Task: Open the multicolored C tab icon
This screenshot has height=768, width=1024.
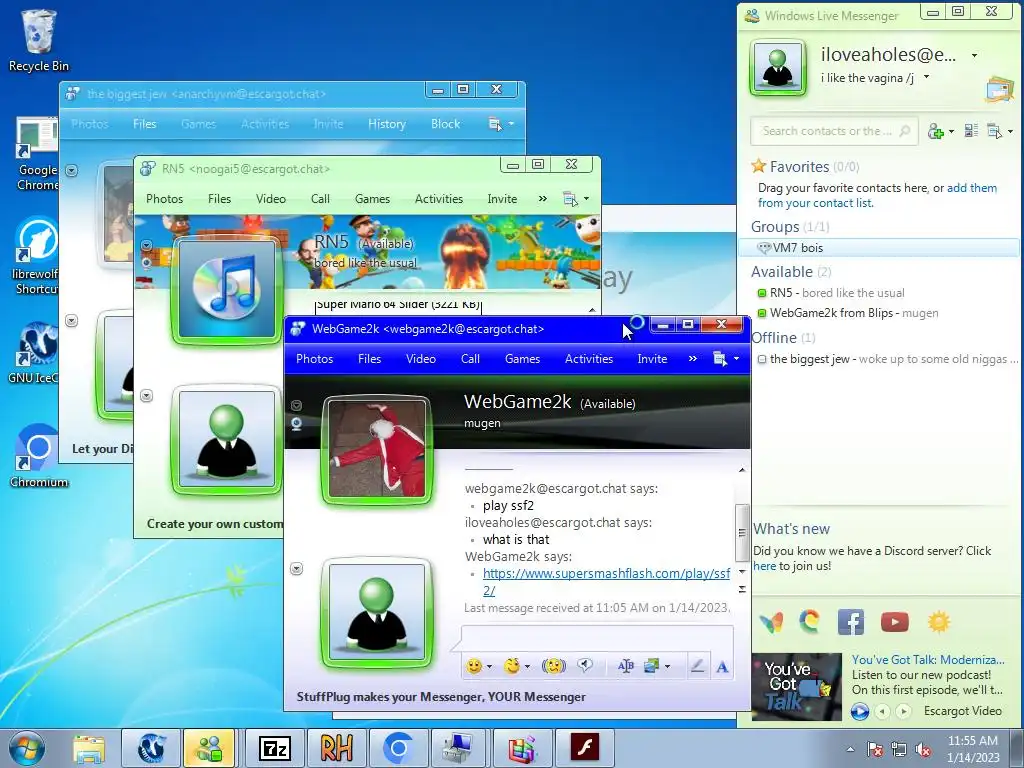Action: [810, 621]
